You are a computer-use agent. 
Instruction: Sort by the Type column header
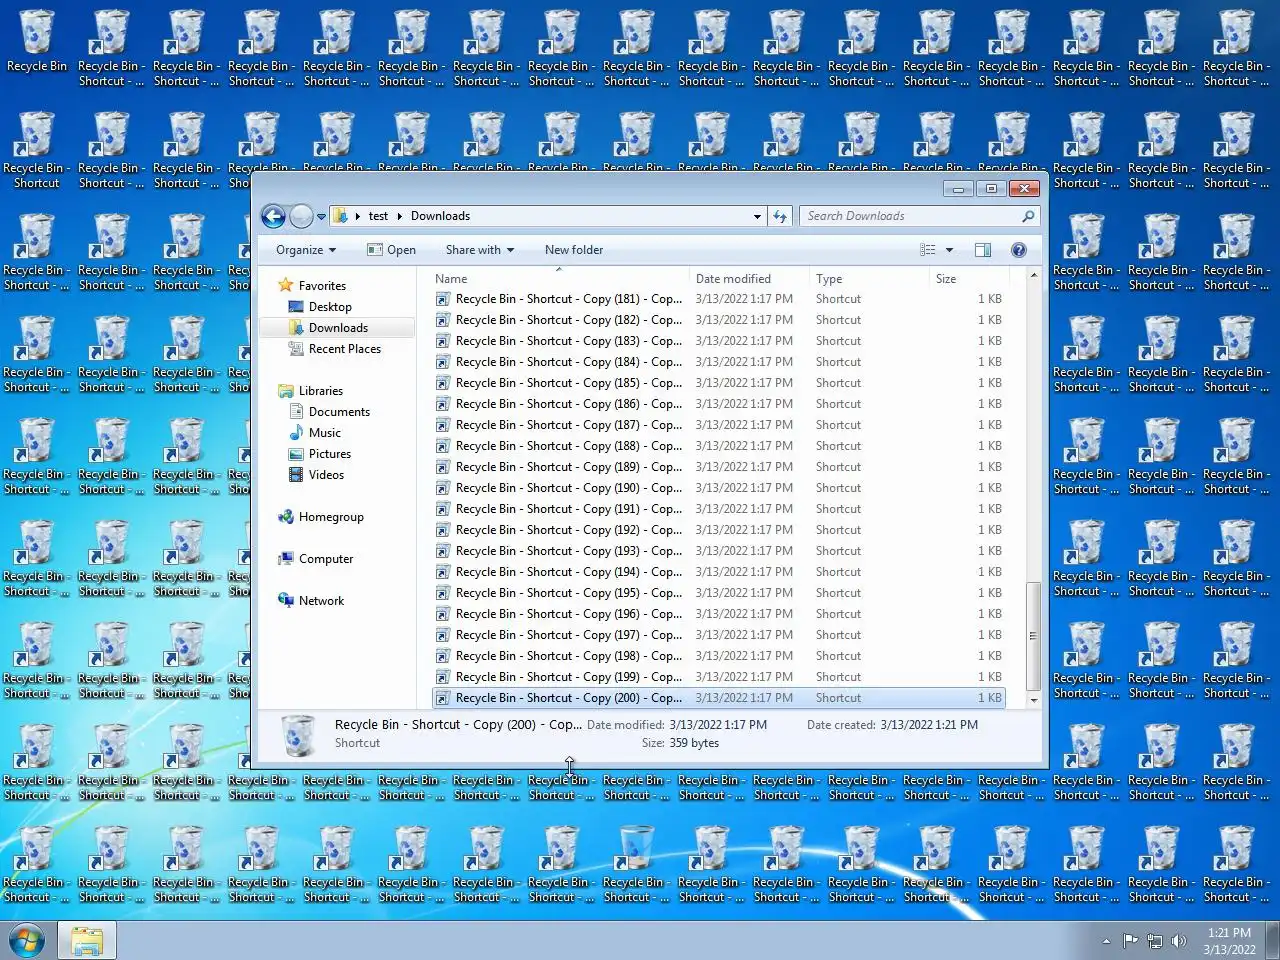pos(869,279)
